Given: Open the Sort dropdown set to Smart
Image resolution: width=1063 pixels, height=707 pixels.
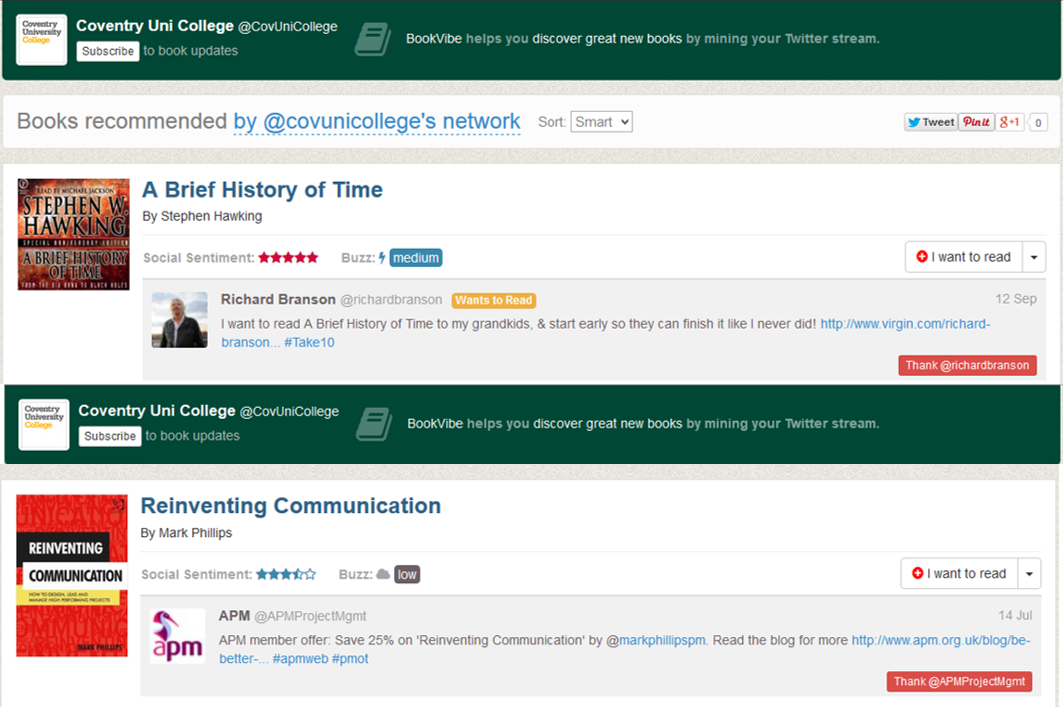Looking at the screenshot, I should point(601,122).
